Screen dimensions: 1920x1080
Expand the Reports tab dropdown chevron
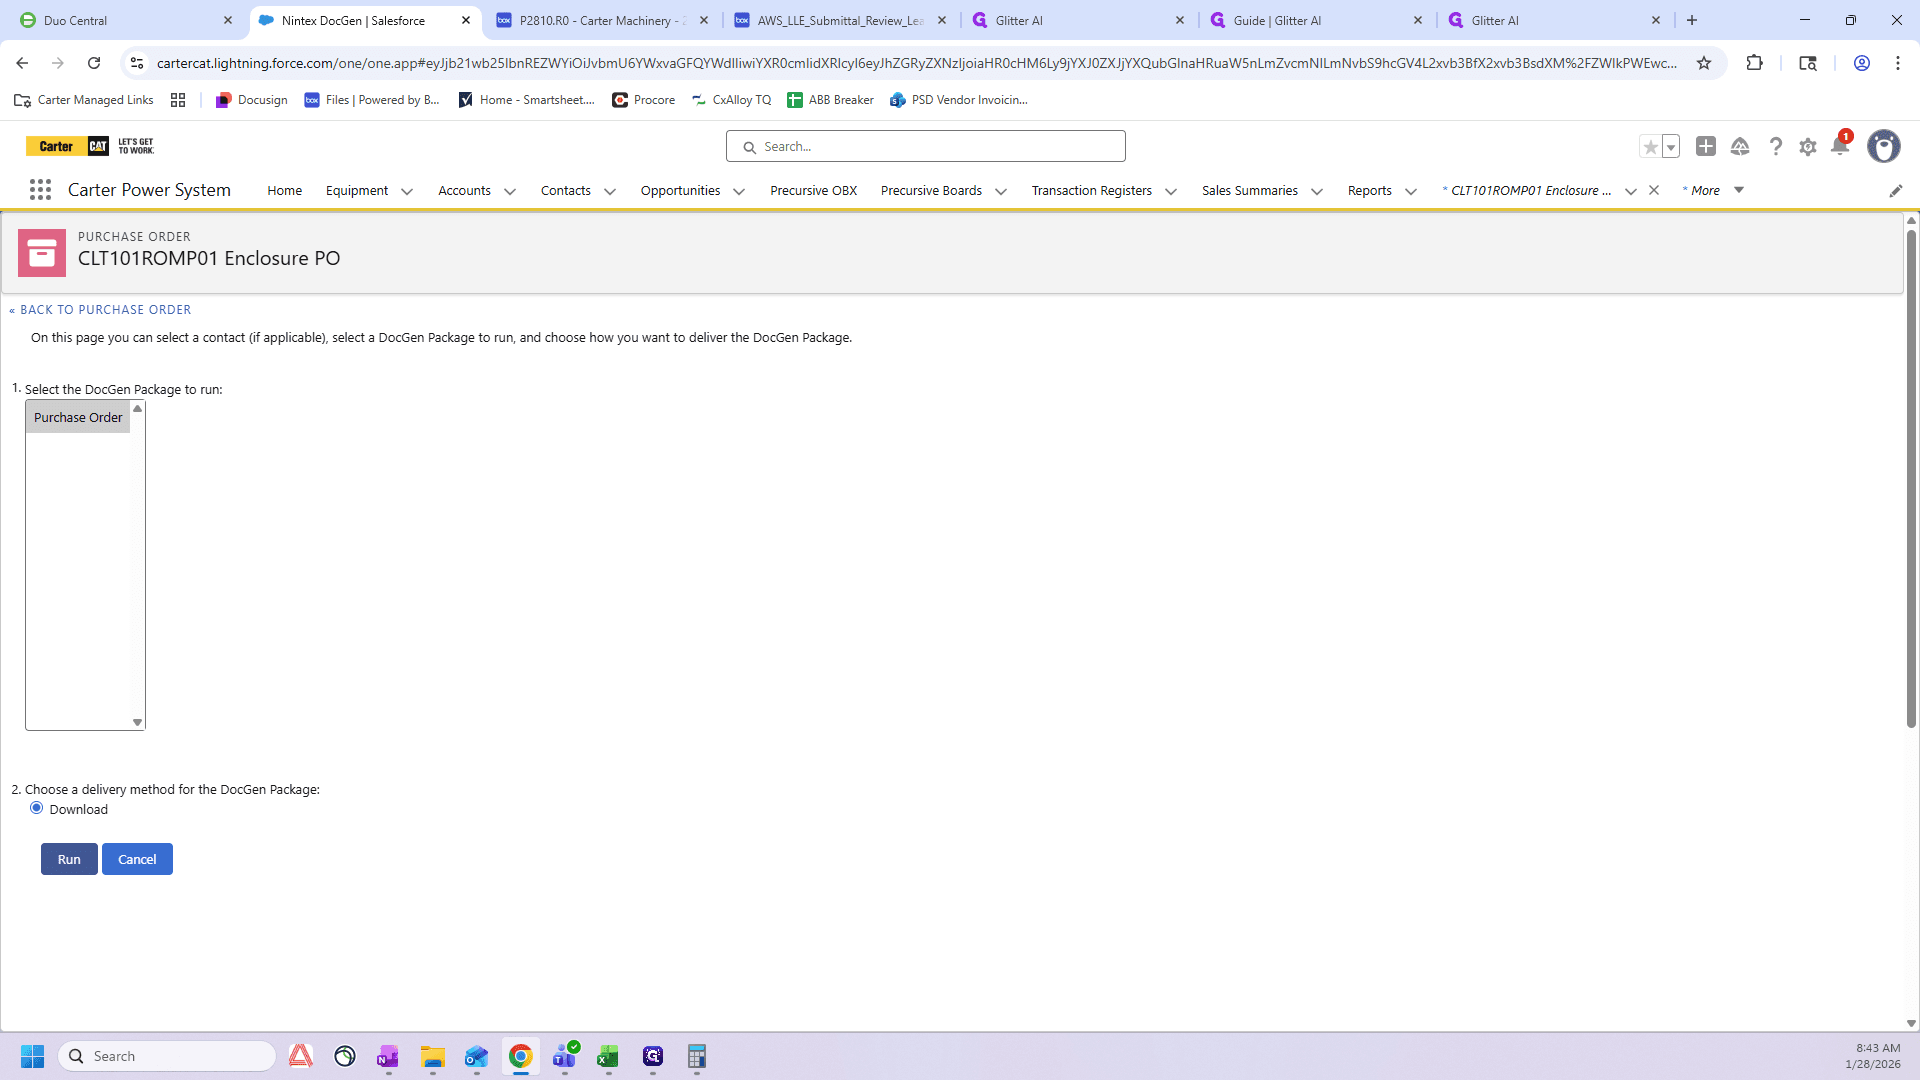(x=1411, y=191)
